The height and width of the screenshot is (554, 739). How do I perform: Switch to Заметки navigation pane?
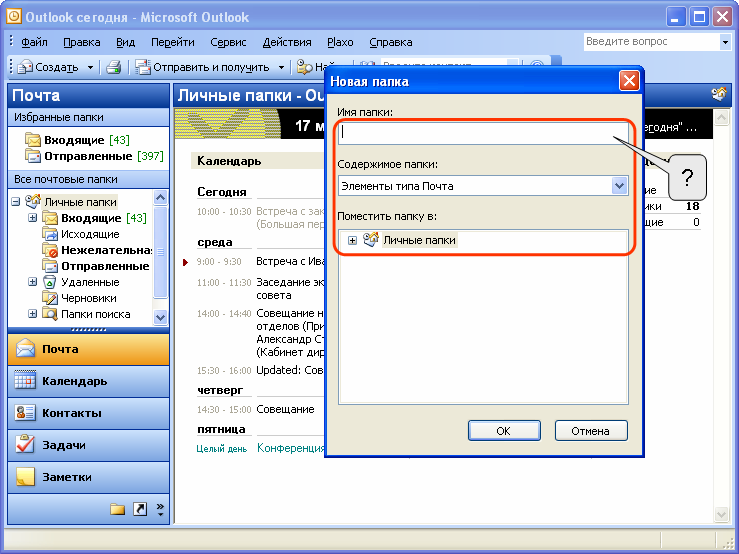(89, 477)
